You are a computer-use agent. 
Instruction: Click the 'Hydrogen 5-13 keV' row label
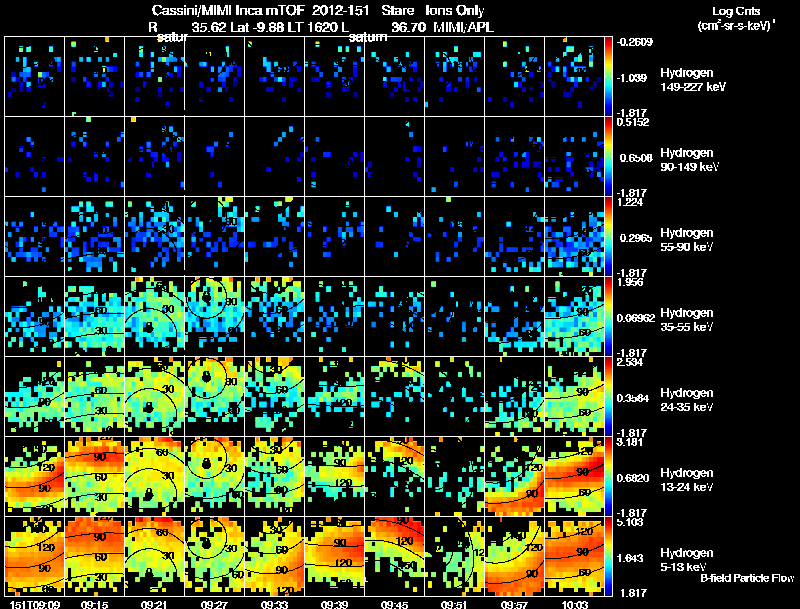(686, 560)
